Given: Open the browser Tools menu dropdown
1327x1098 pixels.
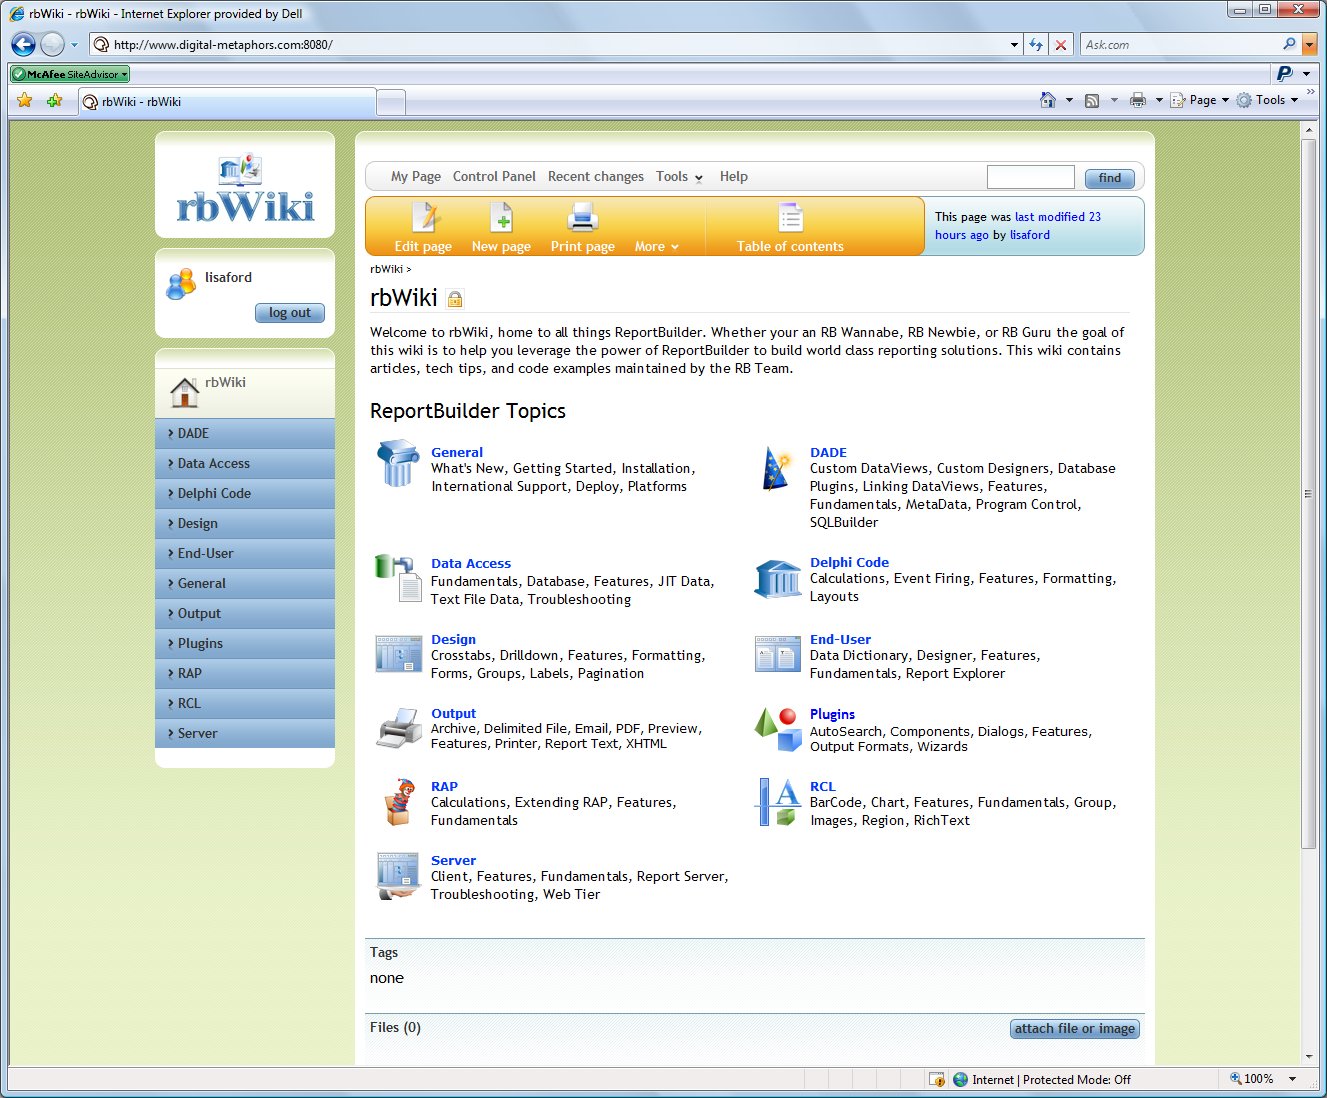Looking at the screenshot, I should pyautogui.click(x=1267, y=100).
